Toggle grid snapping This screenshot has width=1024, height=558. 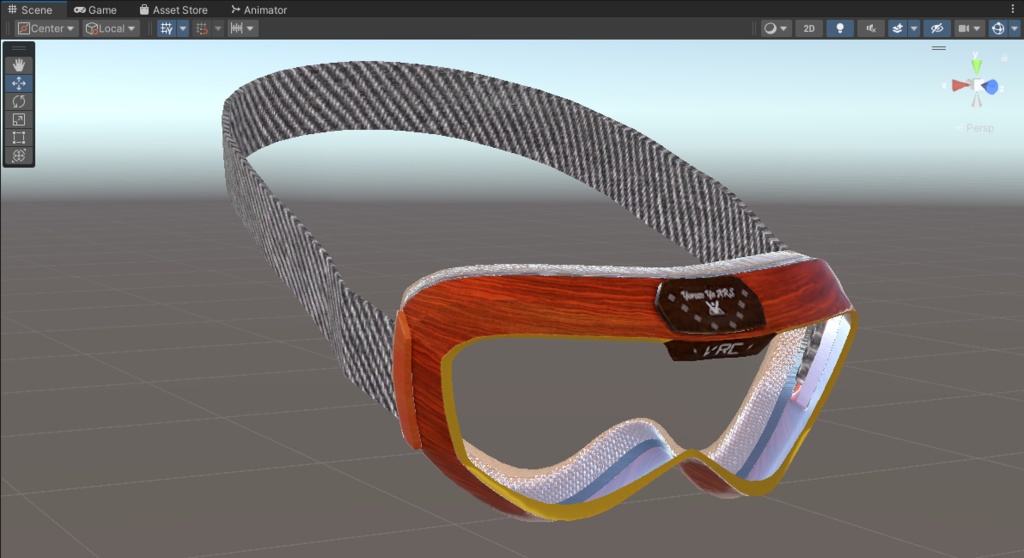(x=202, y=28)
